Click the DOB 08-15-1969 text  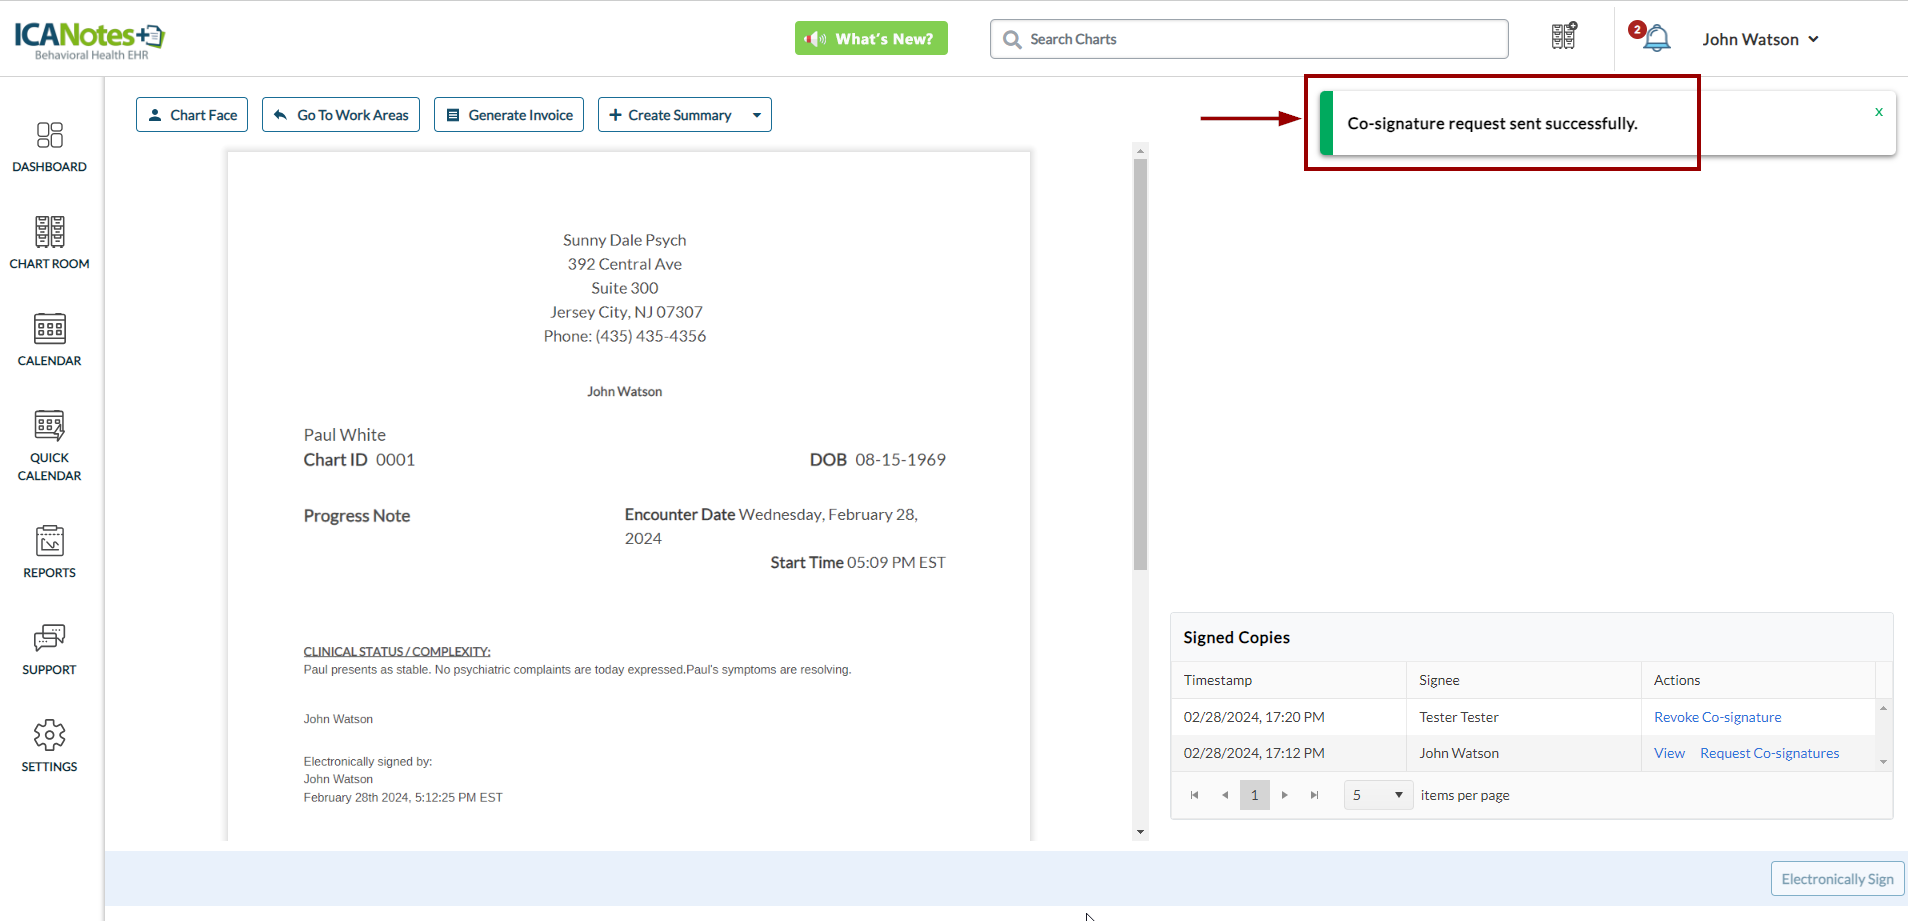pyautogui.click(x=878, y=460)
